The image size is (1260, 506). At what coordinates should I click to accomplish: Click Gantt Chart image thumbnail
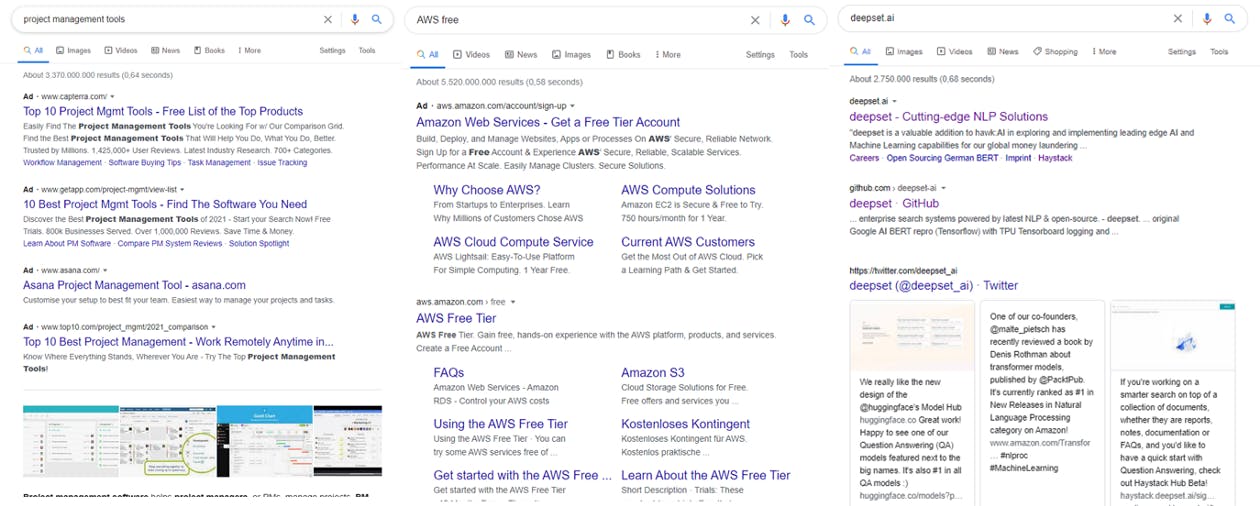[264, 441]
